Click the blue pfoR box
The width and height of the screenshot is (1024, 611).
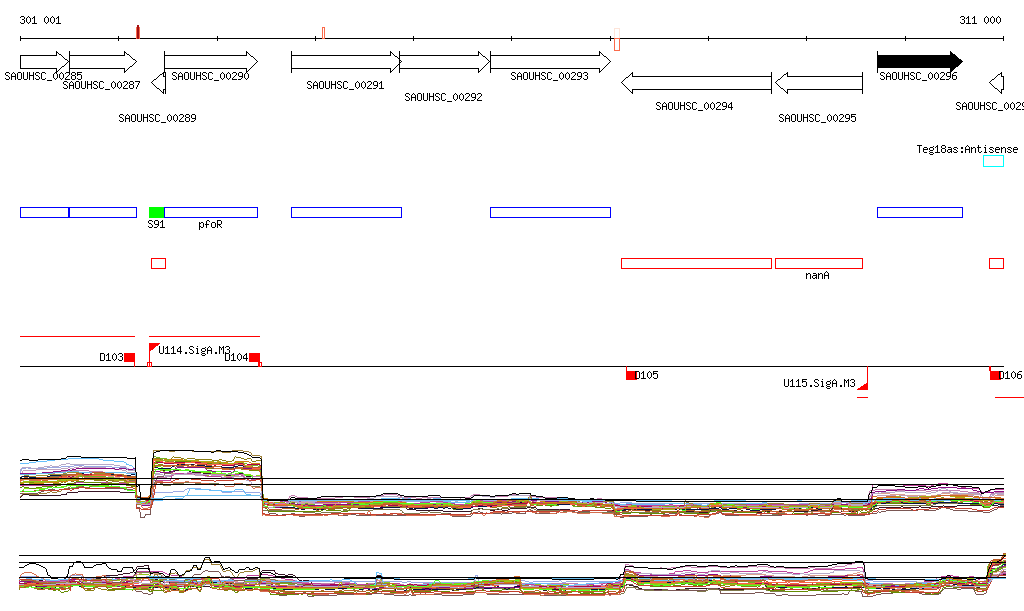[211, 212]
